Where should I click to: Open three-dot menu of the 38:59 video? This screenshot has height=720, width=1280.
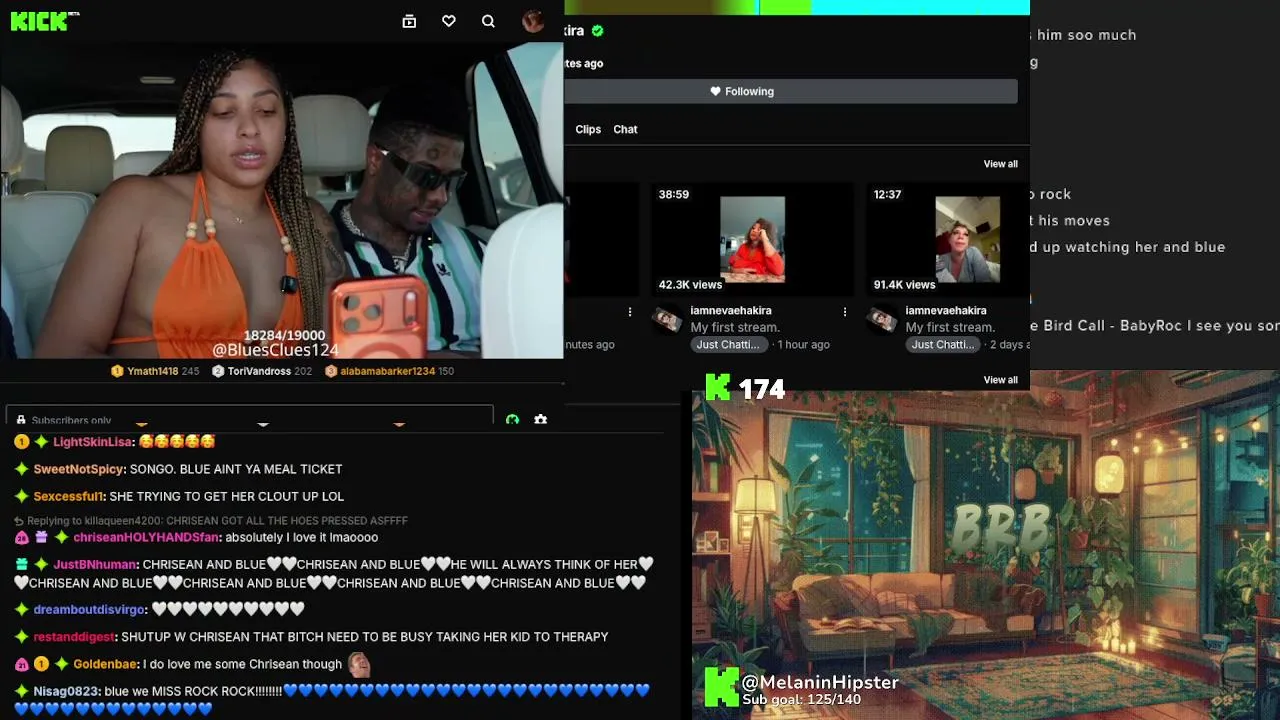pyautogui.click(x=845, y=312)
